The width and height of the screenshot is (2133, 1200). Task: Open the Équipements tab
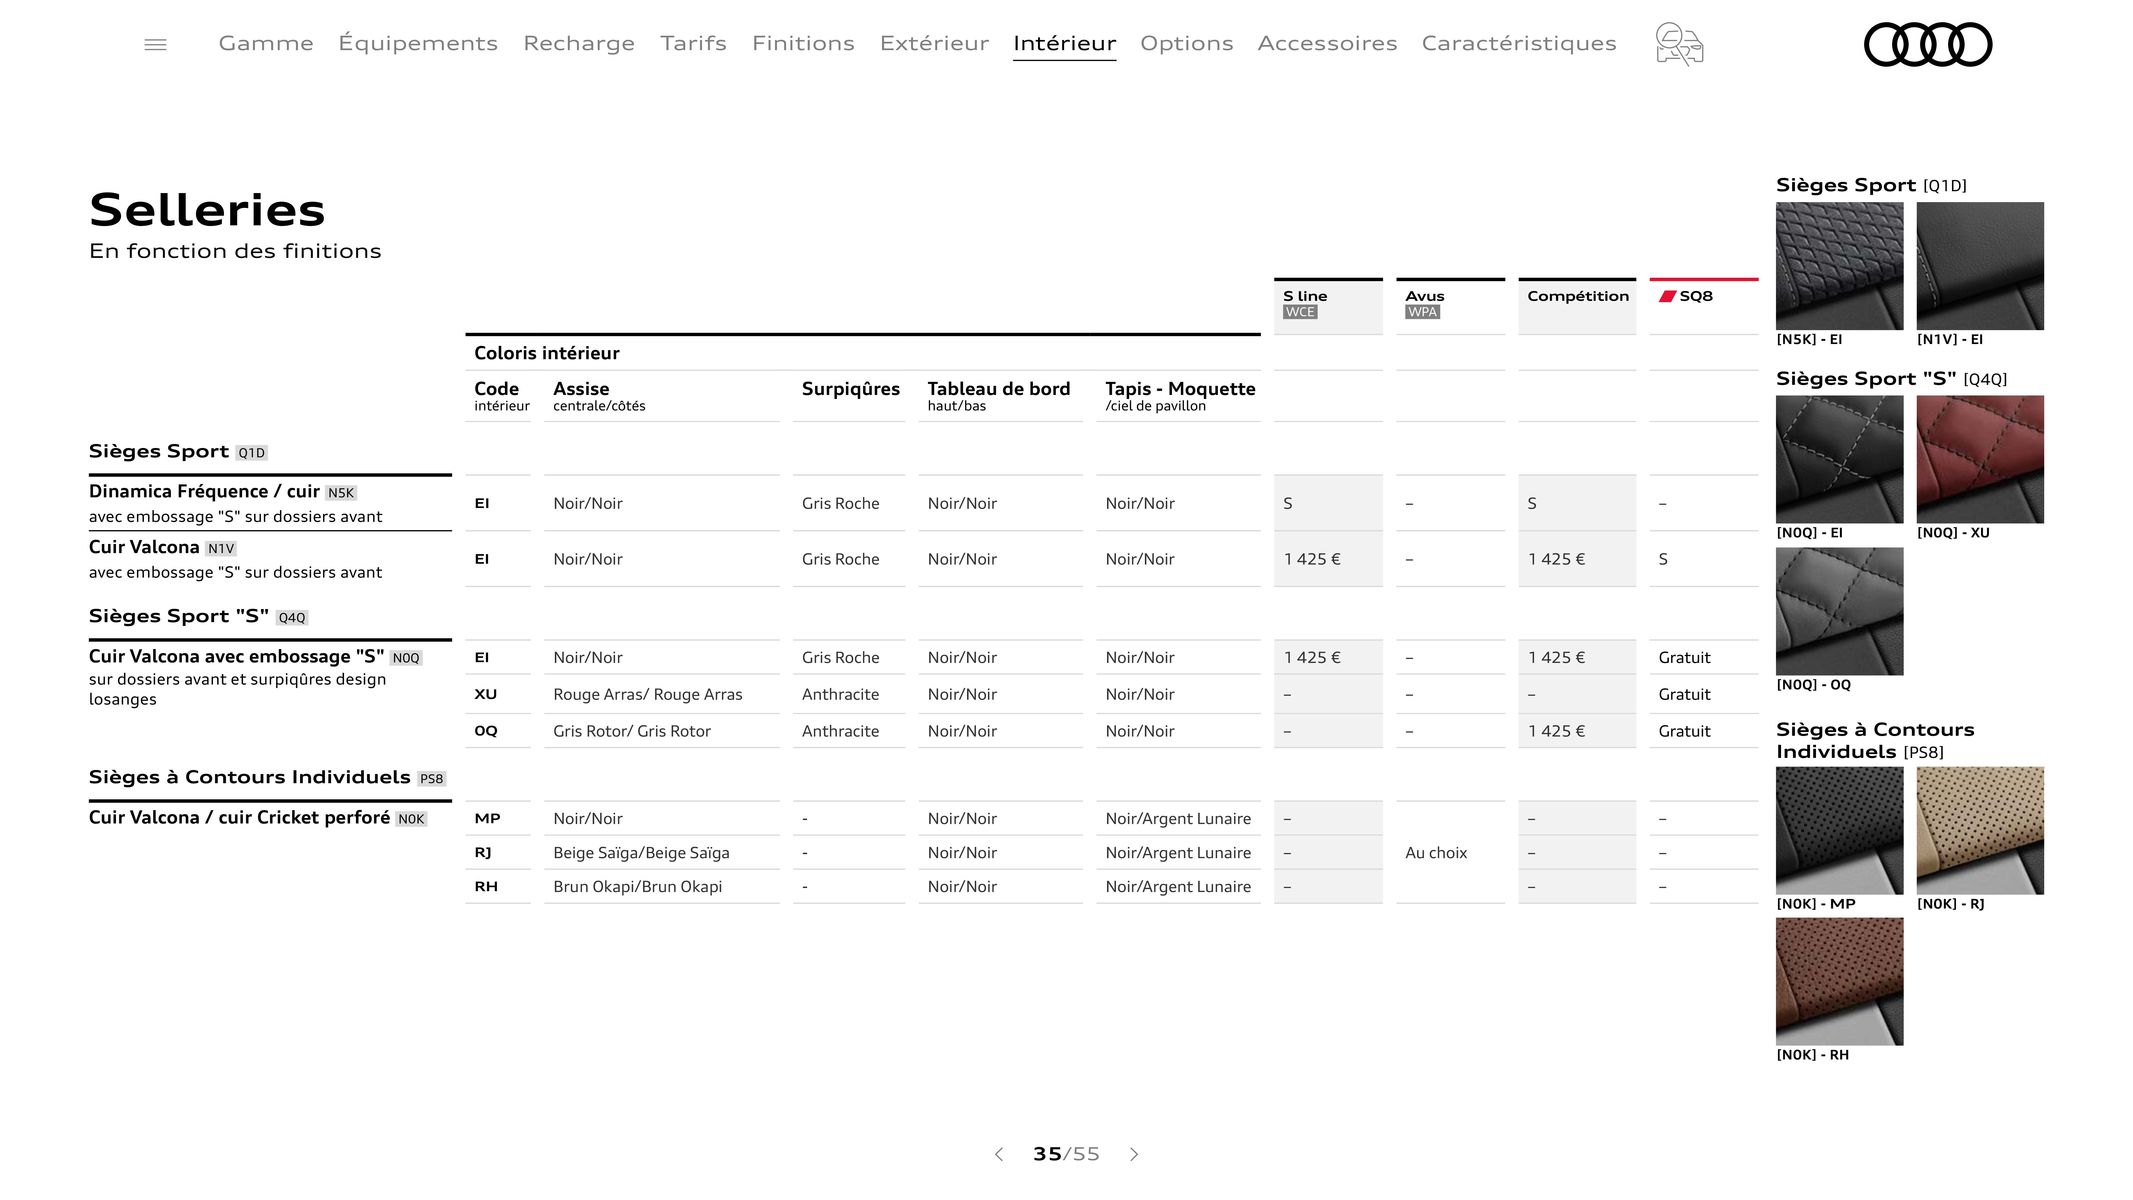418,43
